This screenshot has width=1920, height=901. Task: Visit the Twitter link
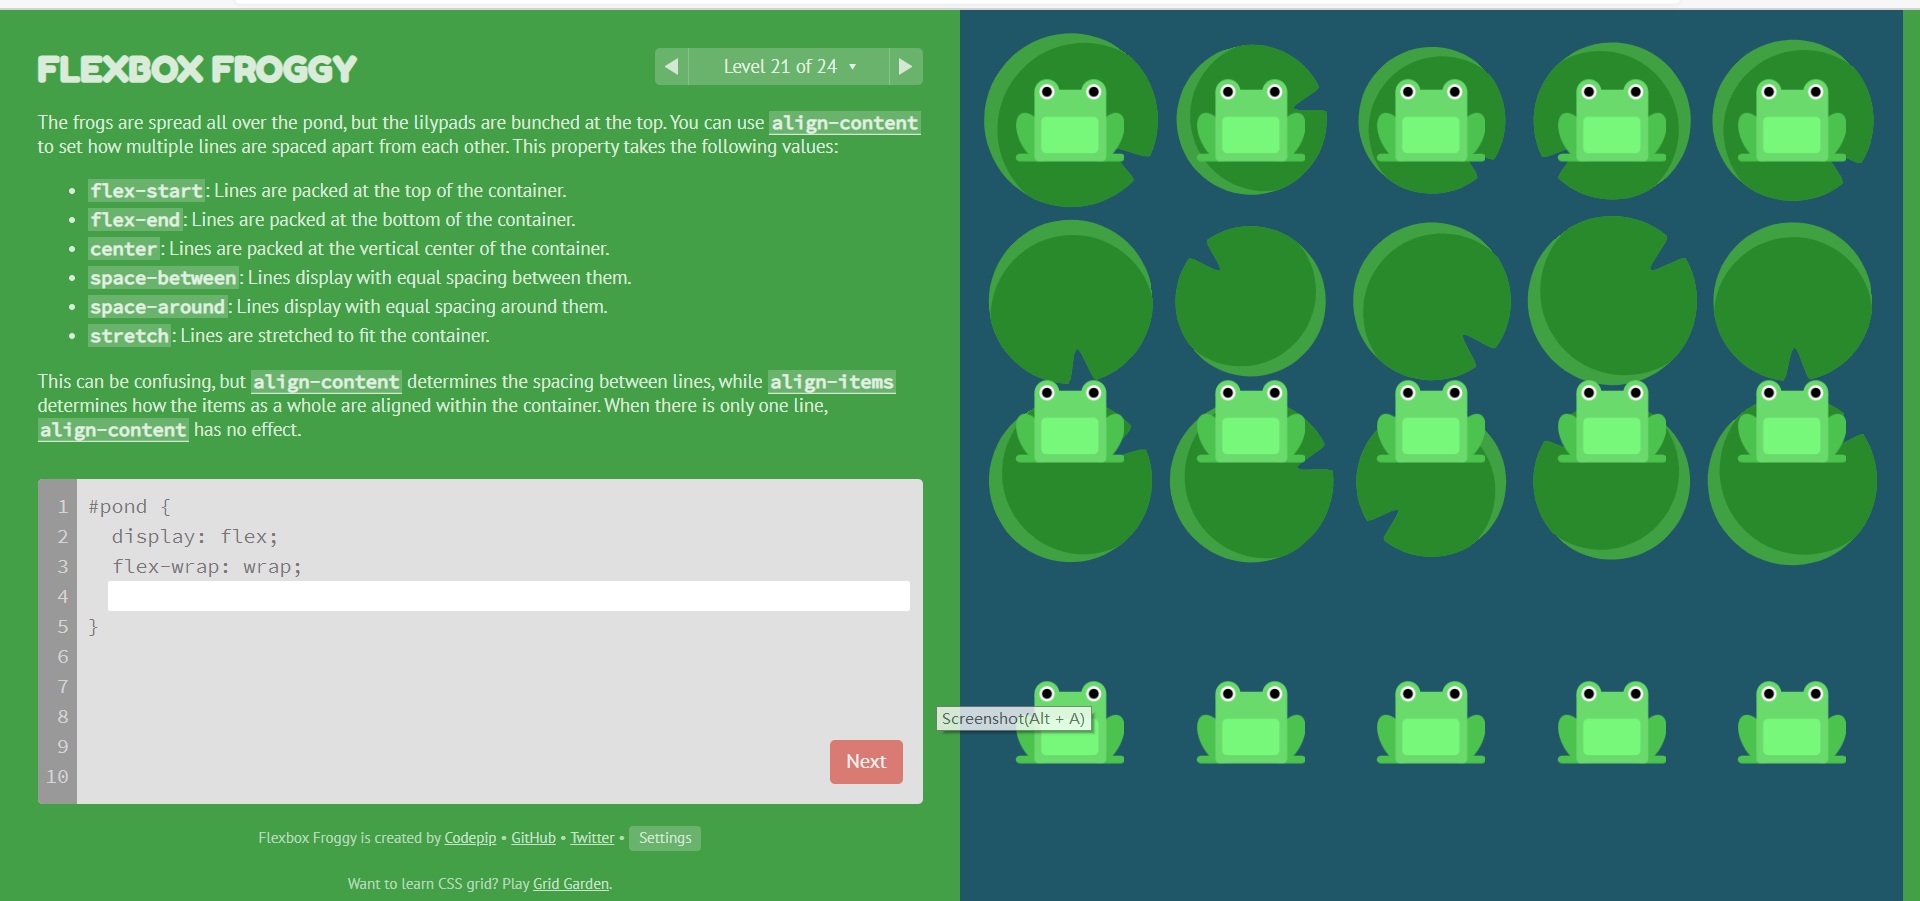pyautogui.click(x=591, y=838)
